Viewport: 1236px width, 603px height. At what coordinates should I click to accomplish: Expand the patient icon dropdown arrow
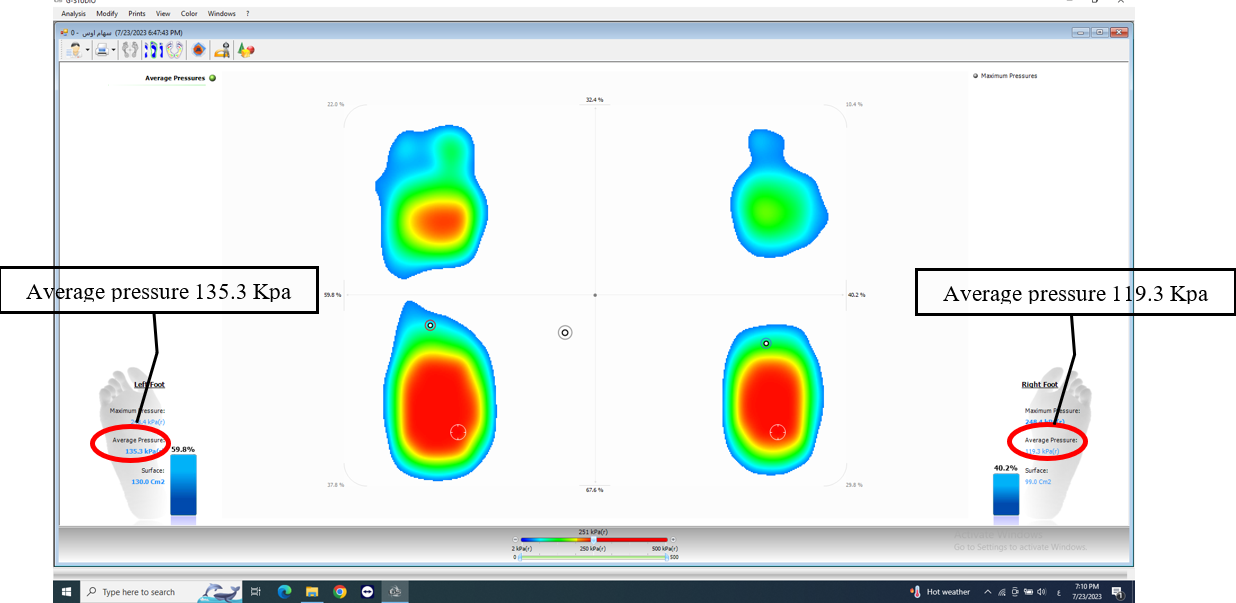pyautogui.click(x=88, y=49)
